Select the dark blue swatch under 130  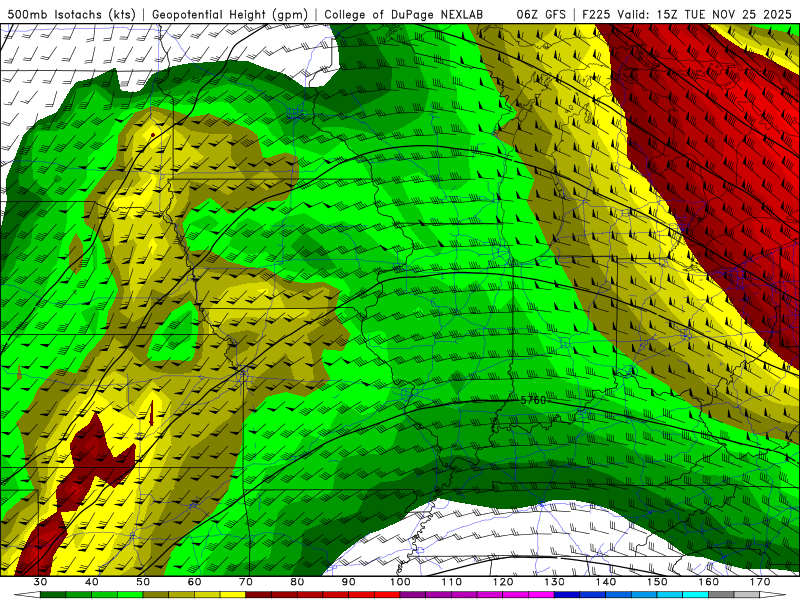(567, 595)
